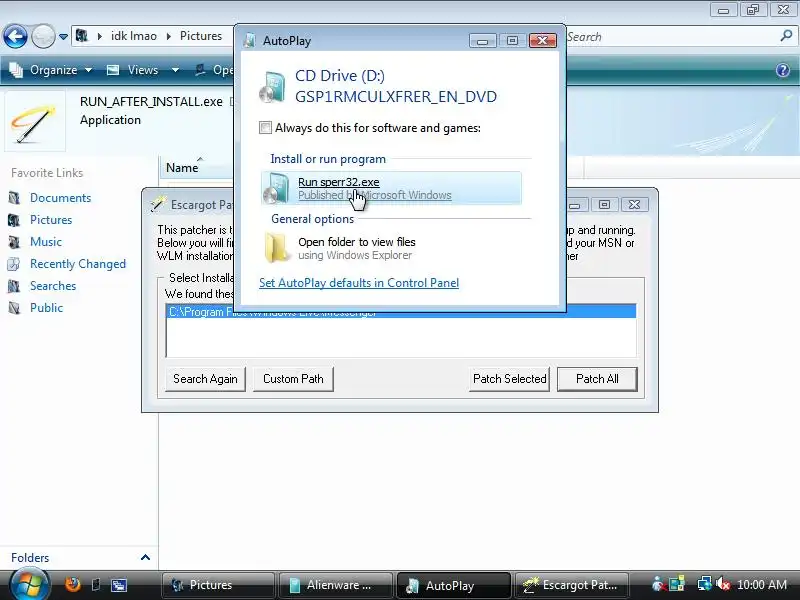Launch Firefox from Quick Launch
Viewport: 800px width, 600px height.
tap(73, 584)
